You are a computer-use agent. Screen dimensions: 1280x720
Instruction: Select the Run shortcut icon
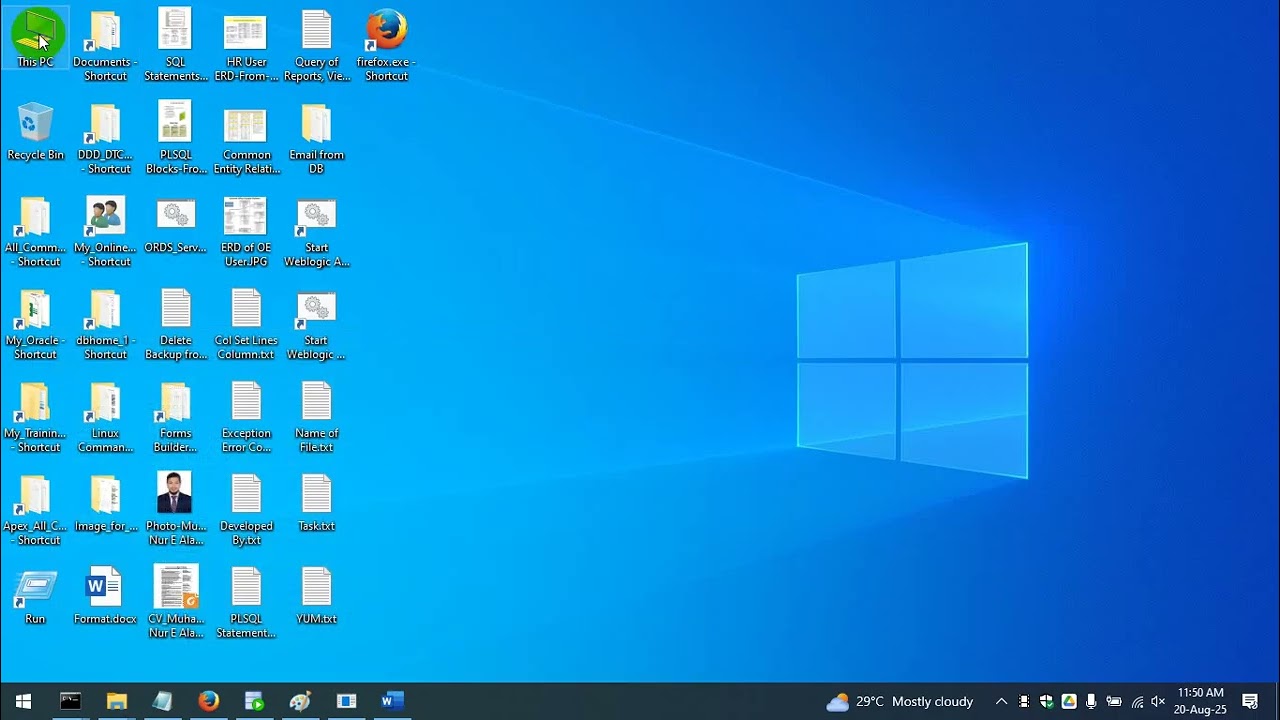pyautogui.click(x=35, y=597)
